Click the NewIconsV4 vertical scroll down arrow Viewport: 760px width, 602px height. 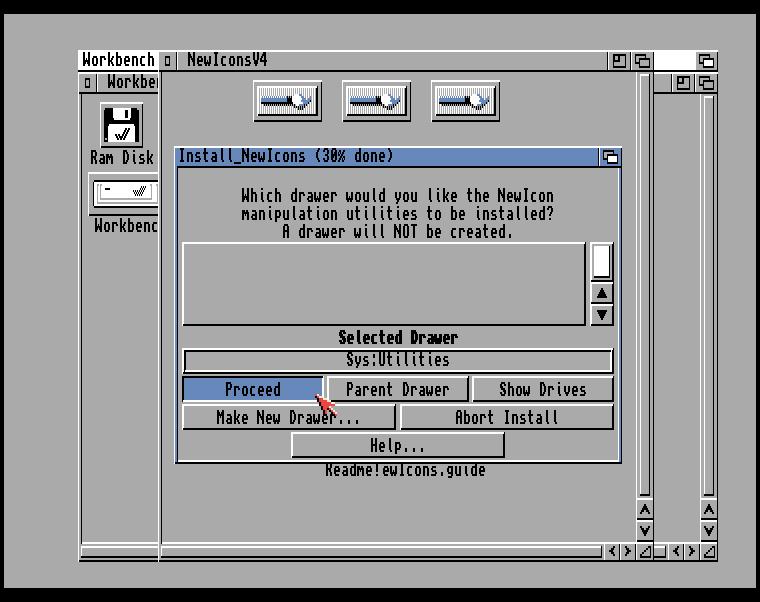tap(645, 531)
